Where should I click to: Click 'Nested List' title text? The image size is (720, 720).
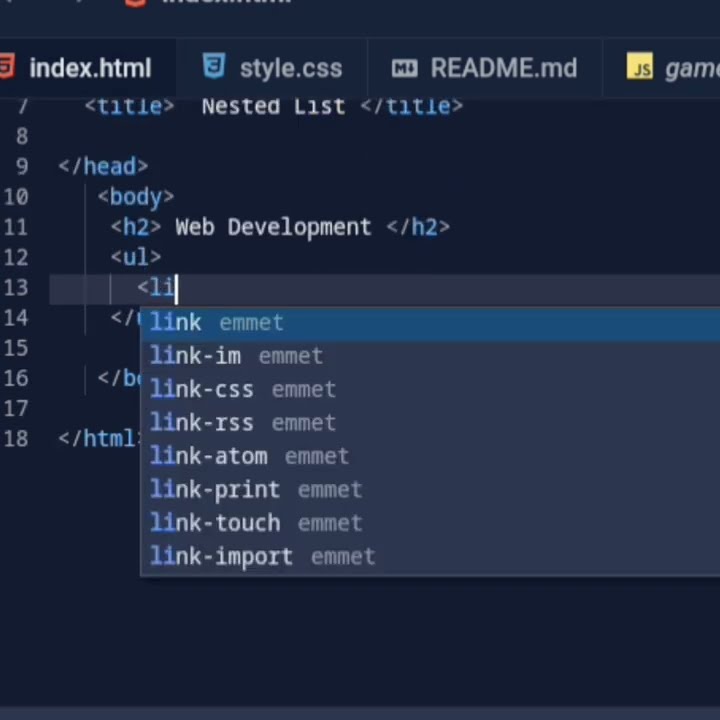[x=273, y=107]
